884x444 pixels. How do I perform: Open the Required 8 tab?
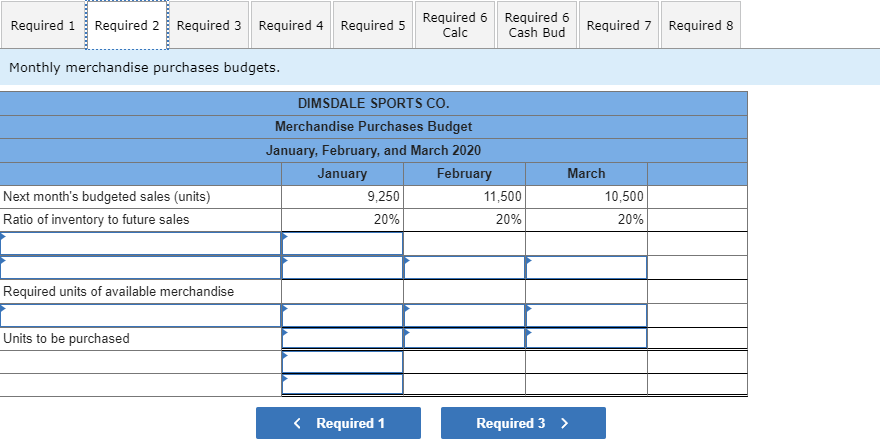(701, 25)
